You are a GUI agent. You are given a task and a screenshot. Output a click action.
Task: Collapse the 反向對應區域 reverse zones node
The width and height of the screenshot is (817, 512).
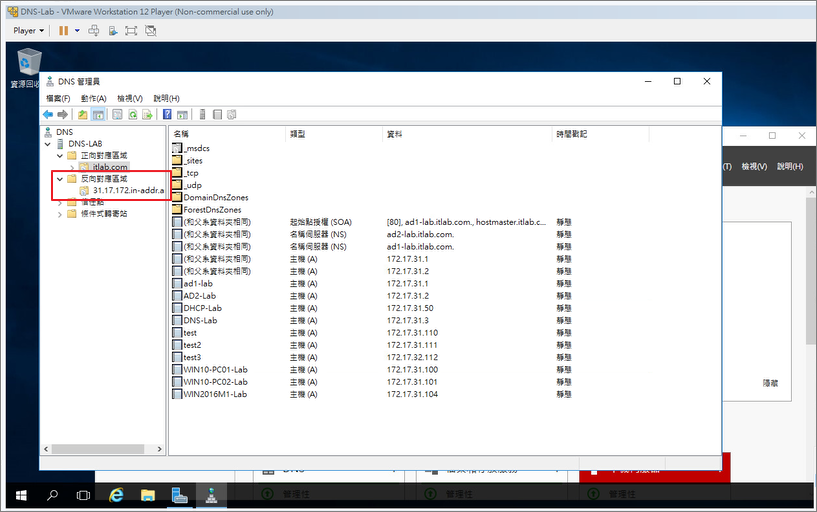coord(59,179)
